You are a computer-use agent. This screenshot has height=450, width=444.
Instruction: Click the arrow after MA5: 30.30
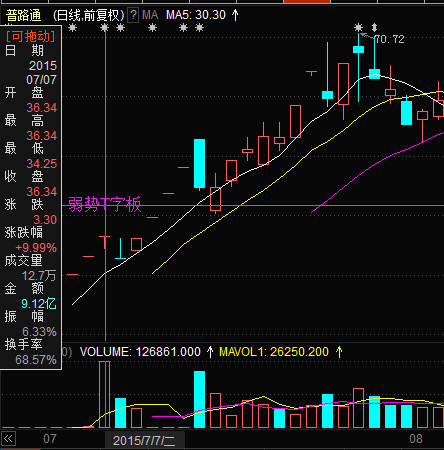coord(235,15)
